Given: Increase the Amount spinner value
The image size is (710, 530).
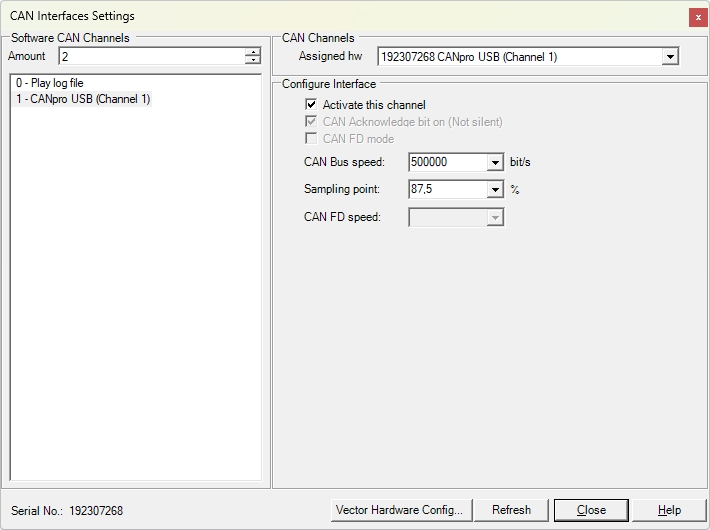Looking at the screenshot, I should click(x=253, y=52).
